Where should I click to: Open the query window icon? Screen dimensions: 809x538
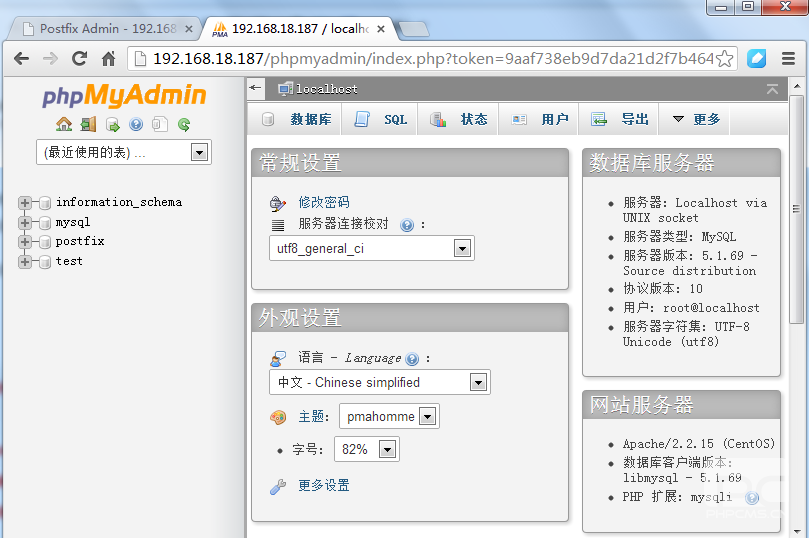tap(112, 124)
